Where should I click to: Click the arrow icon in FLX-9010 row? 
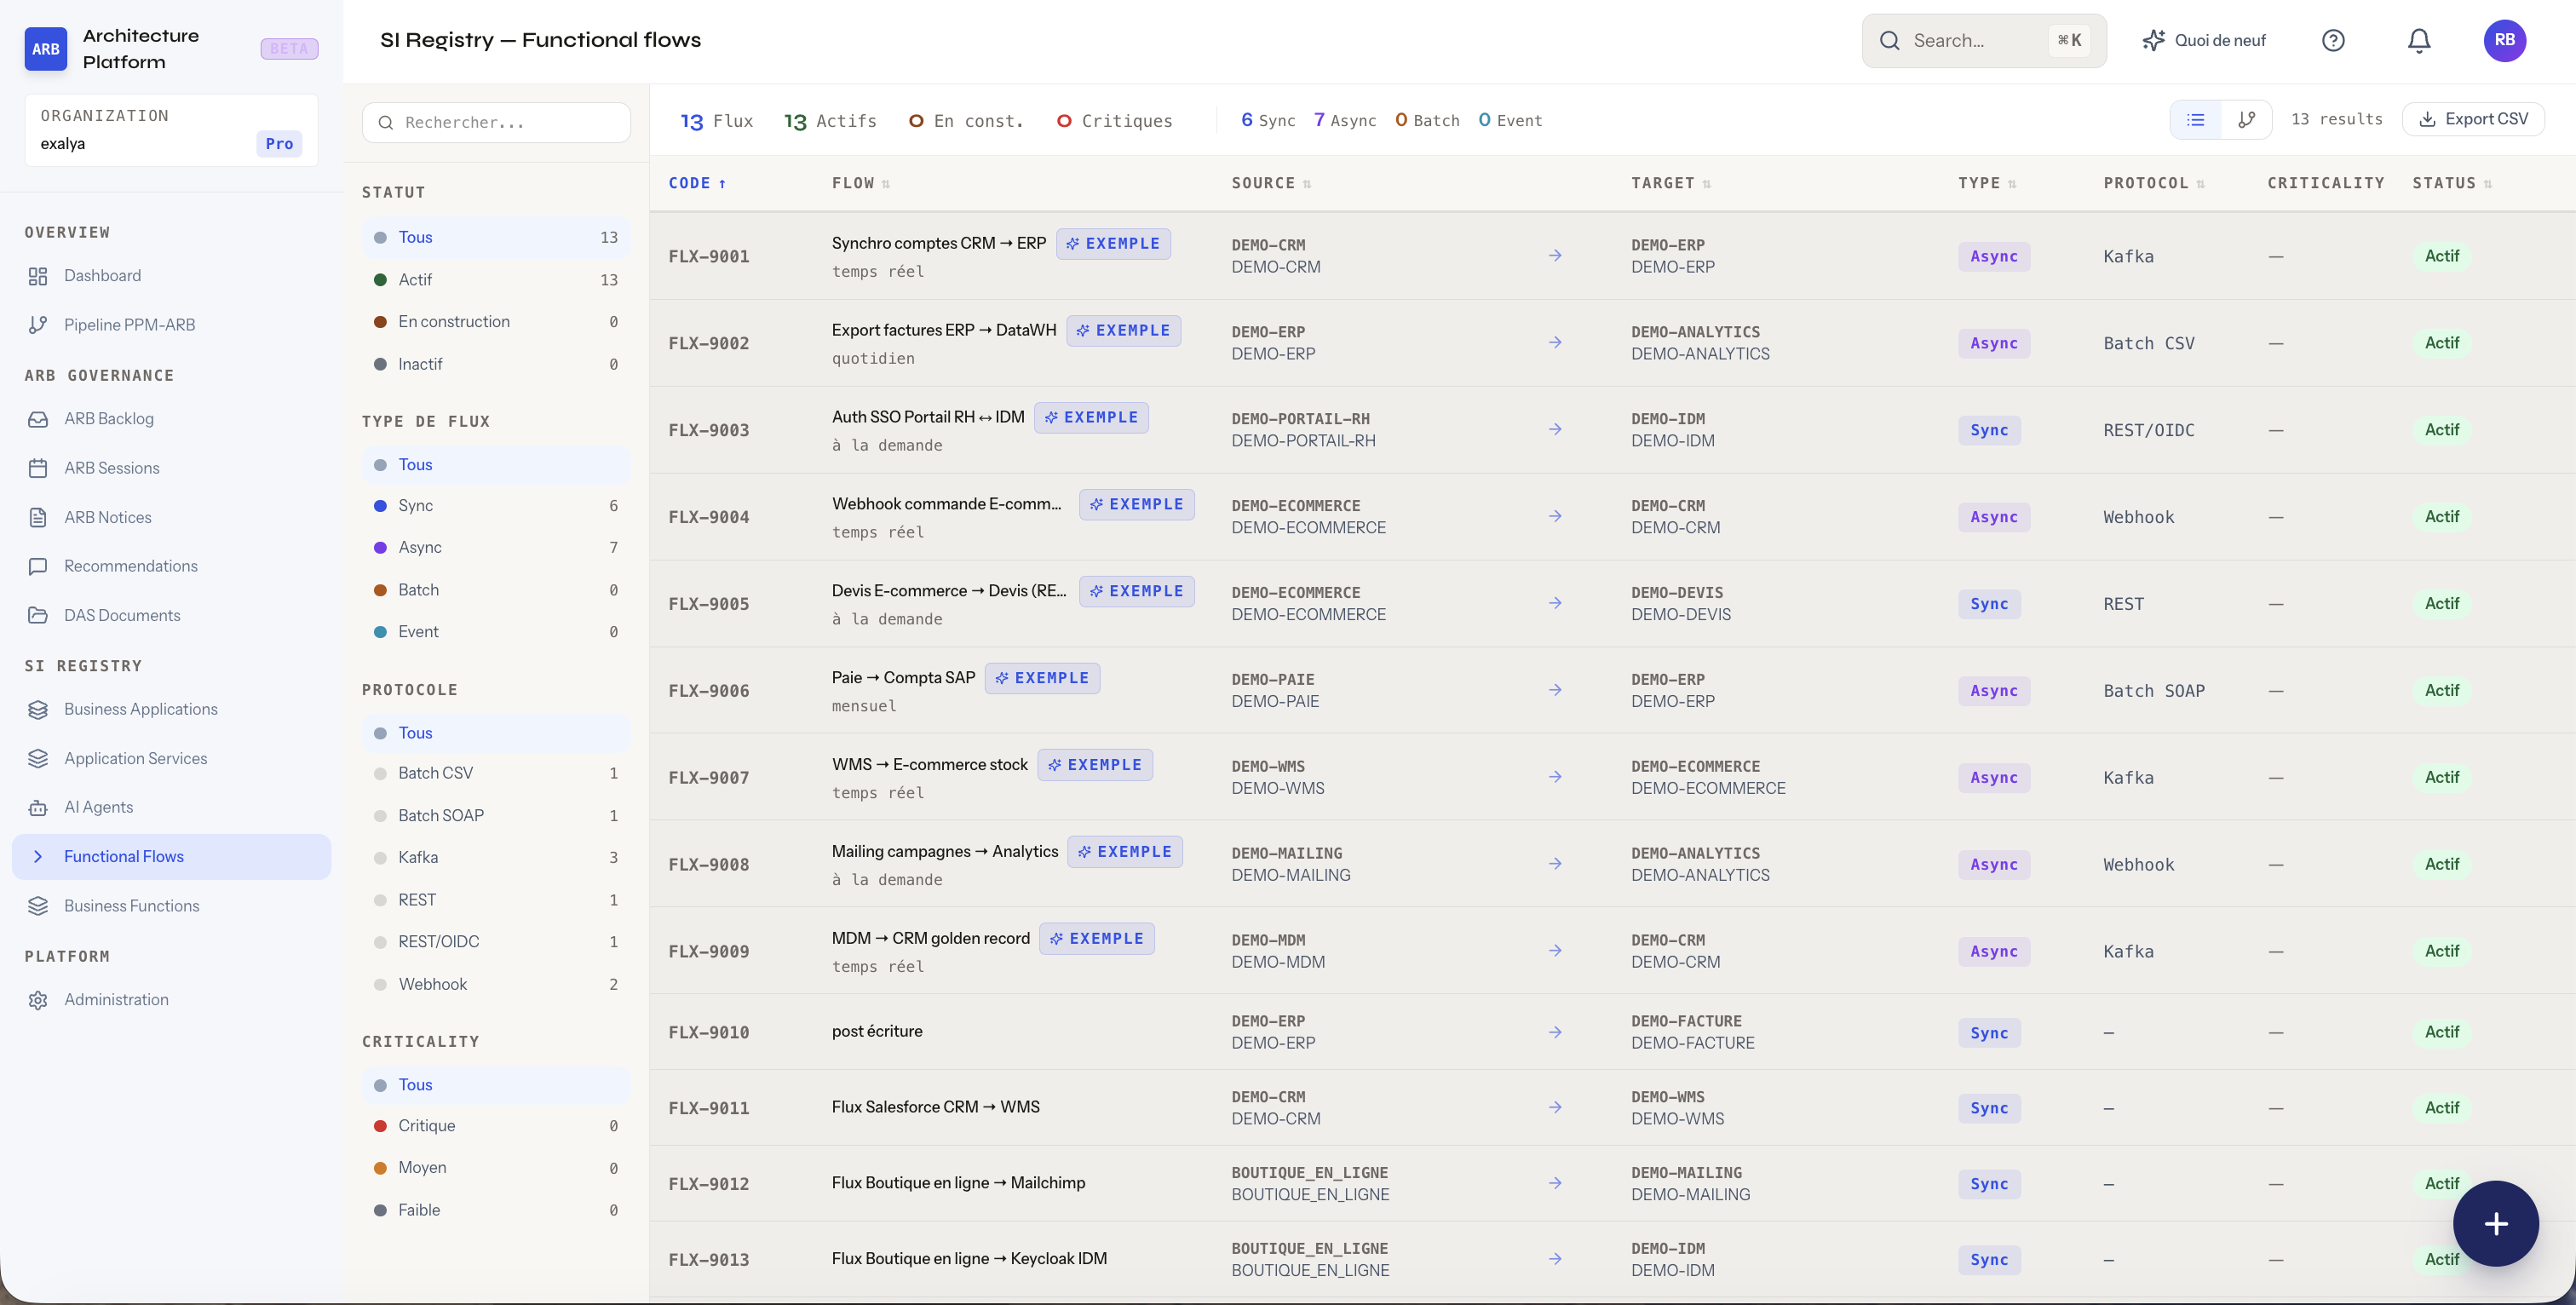coord(1555,1032)
